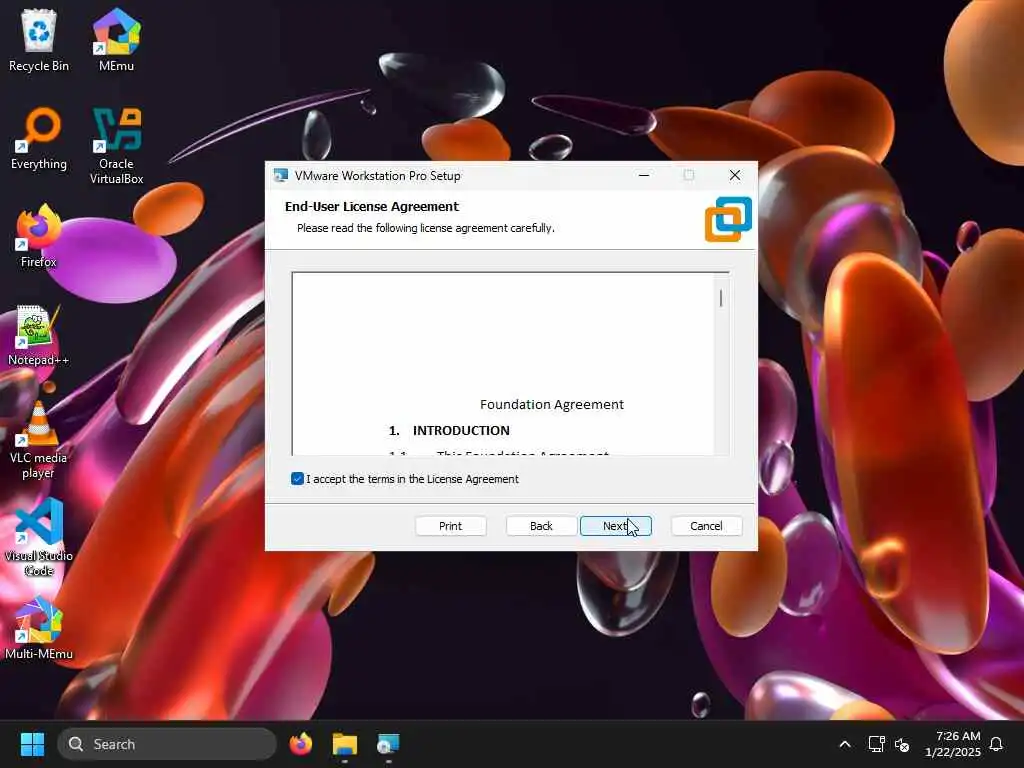Viewport: 1024px width, 768px height.
Task: Select the Oracle VirtualBox desktop icon
Action: coord(116,146)
